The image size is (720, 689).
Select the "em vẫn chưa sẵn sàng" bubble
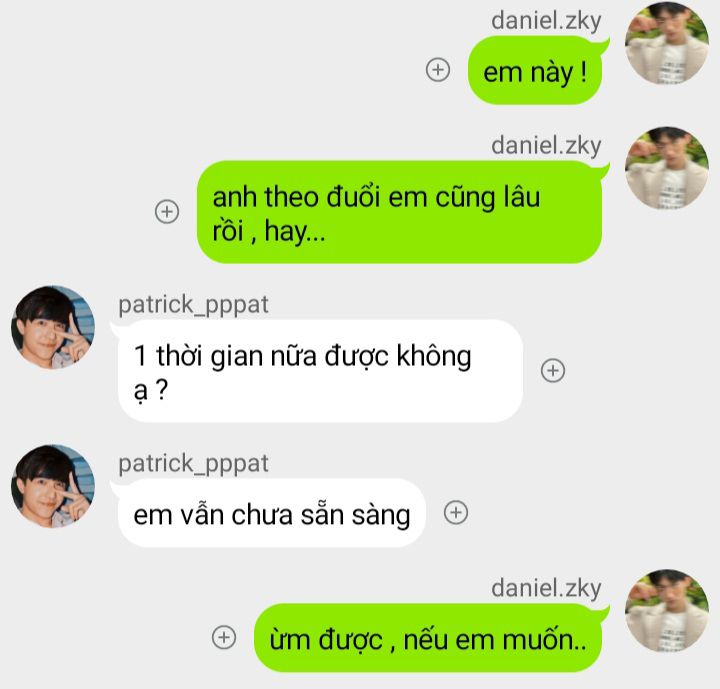271,513
